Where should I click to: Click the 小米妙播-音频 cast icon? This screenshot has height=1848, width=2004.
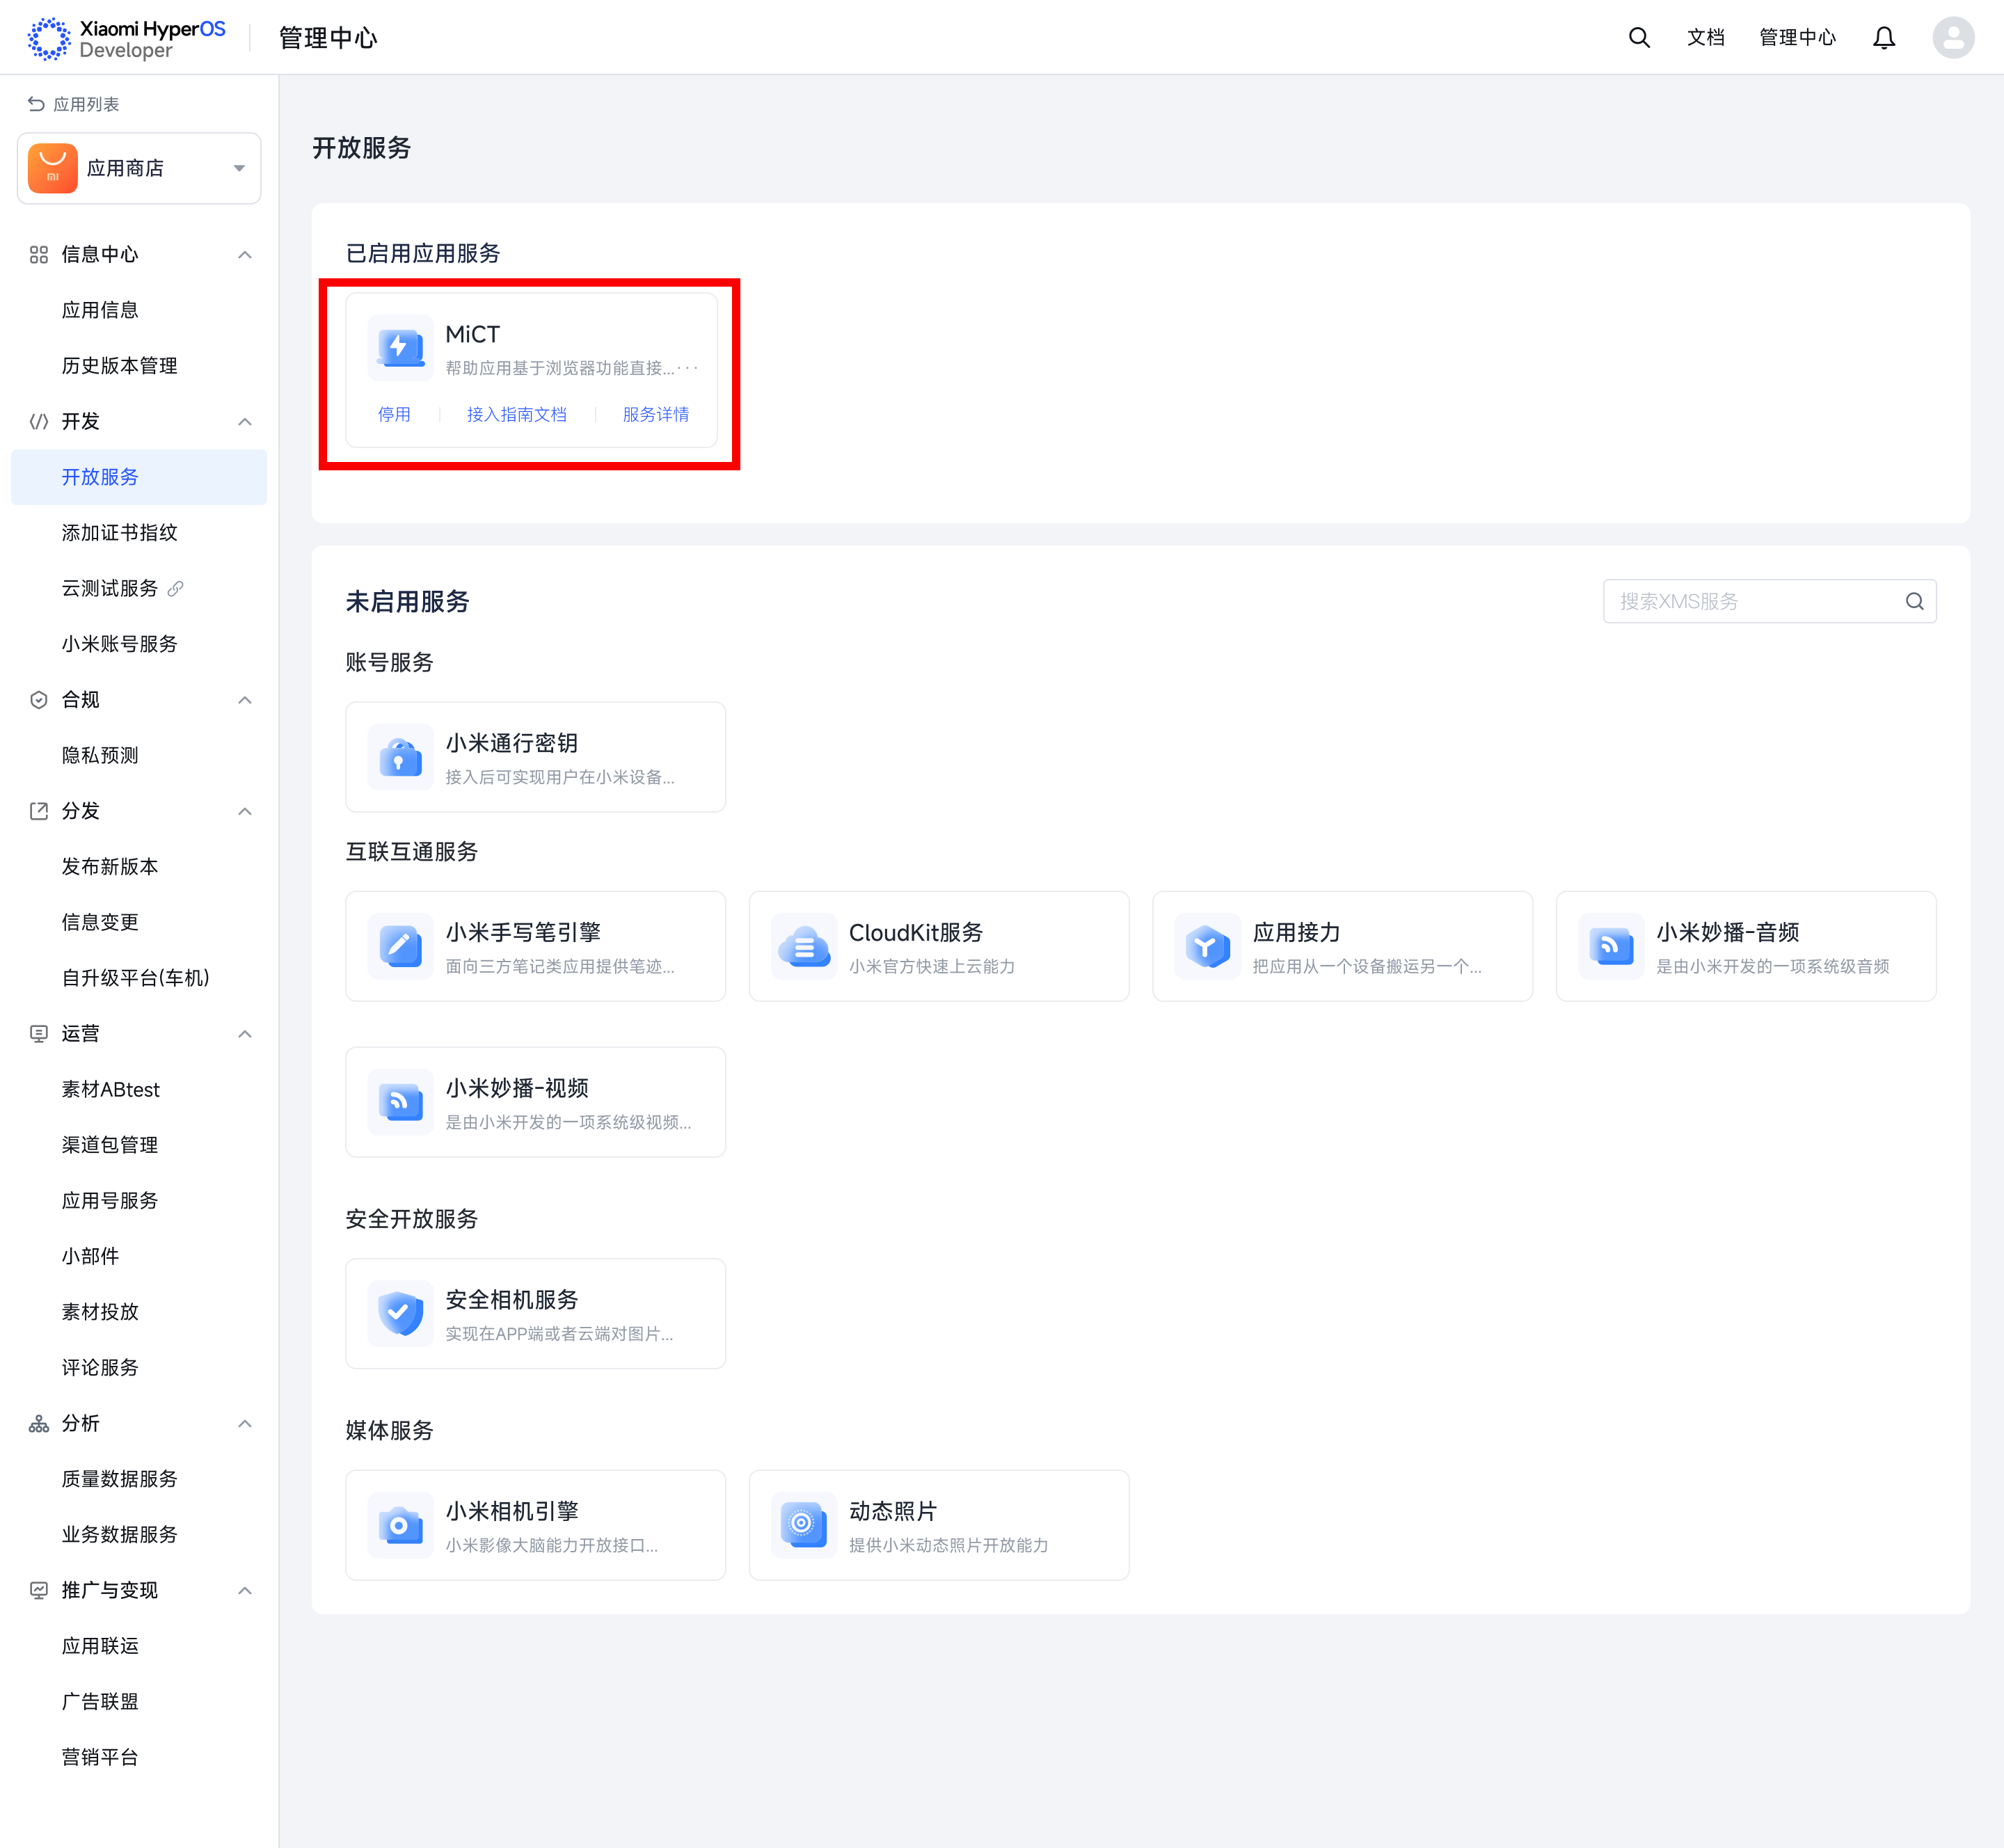coord(1612,946)
